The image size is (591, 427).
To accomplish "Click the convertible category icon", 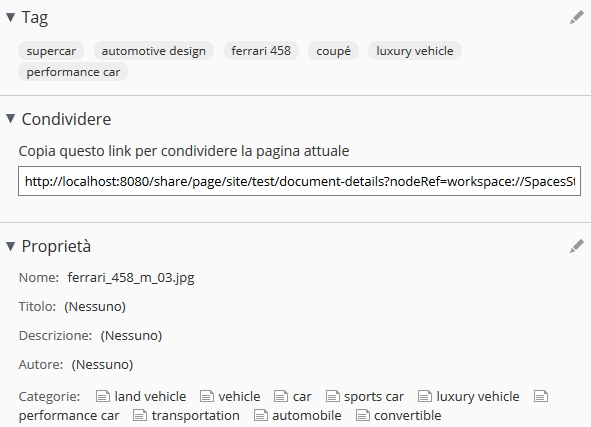I will pos(363,415).
